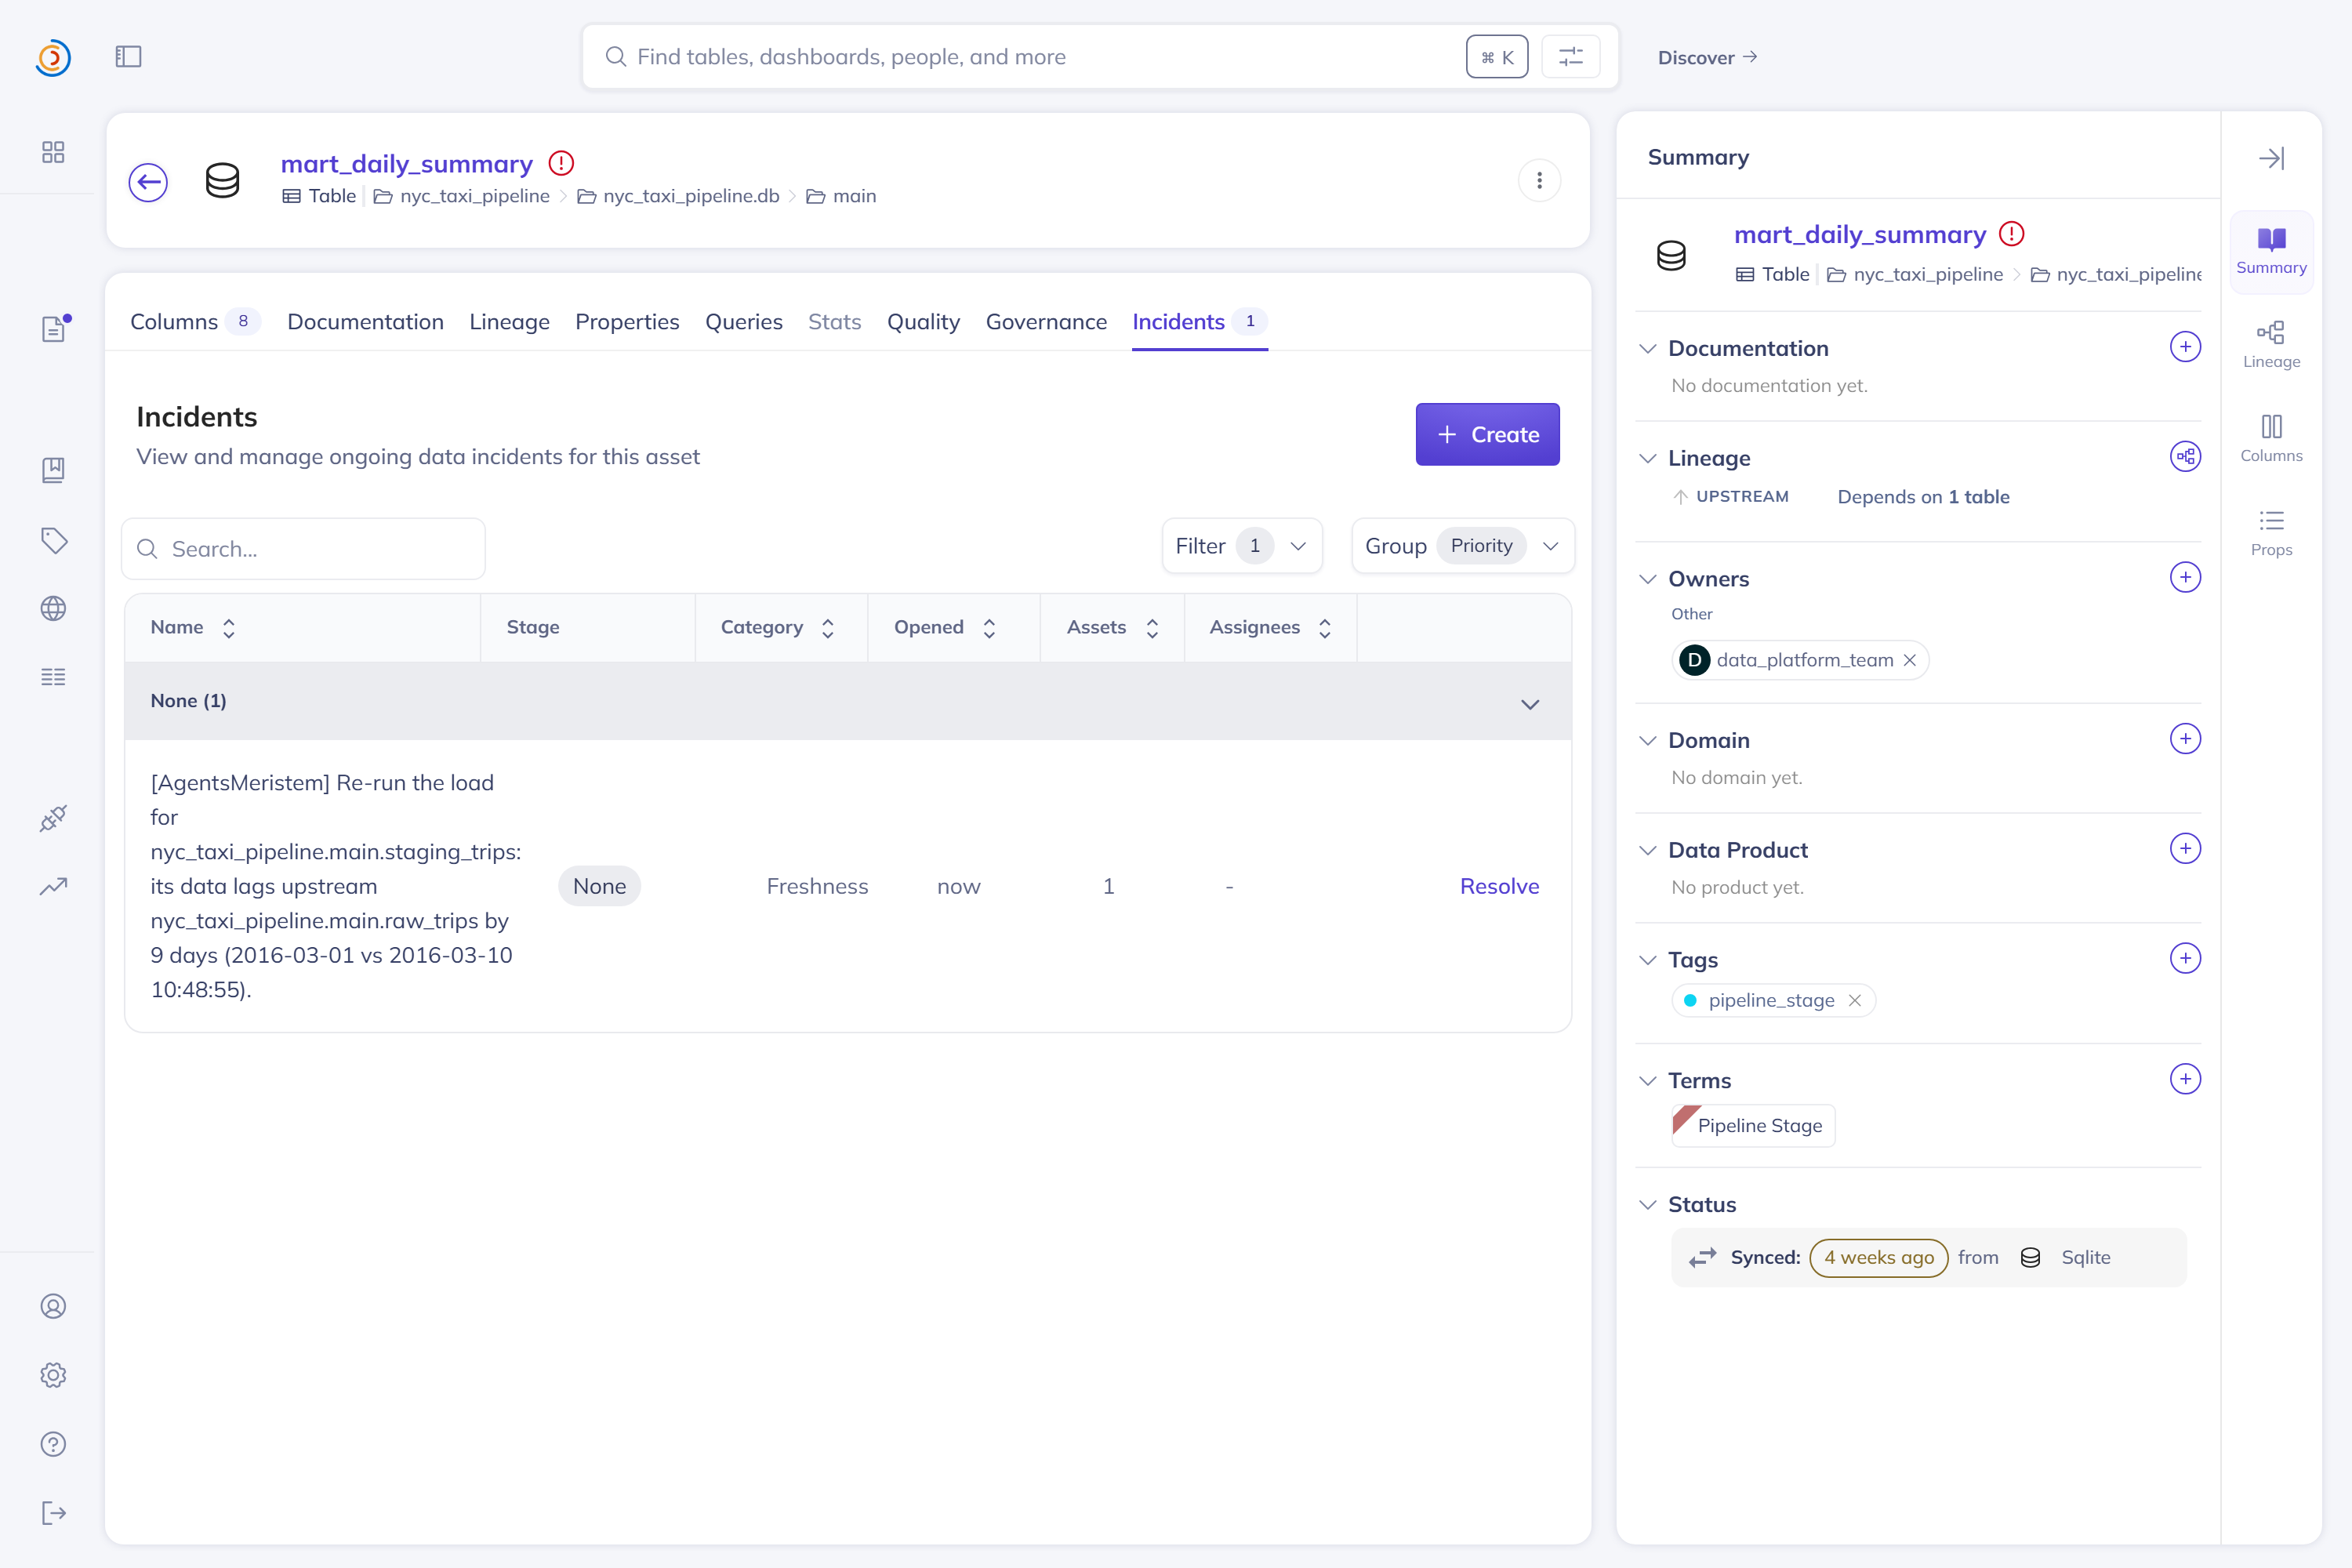Sort incidents by Assignees column
This screenshot has height=1568, width=2352.
(x=1325, y=628)
